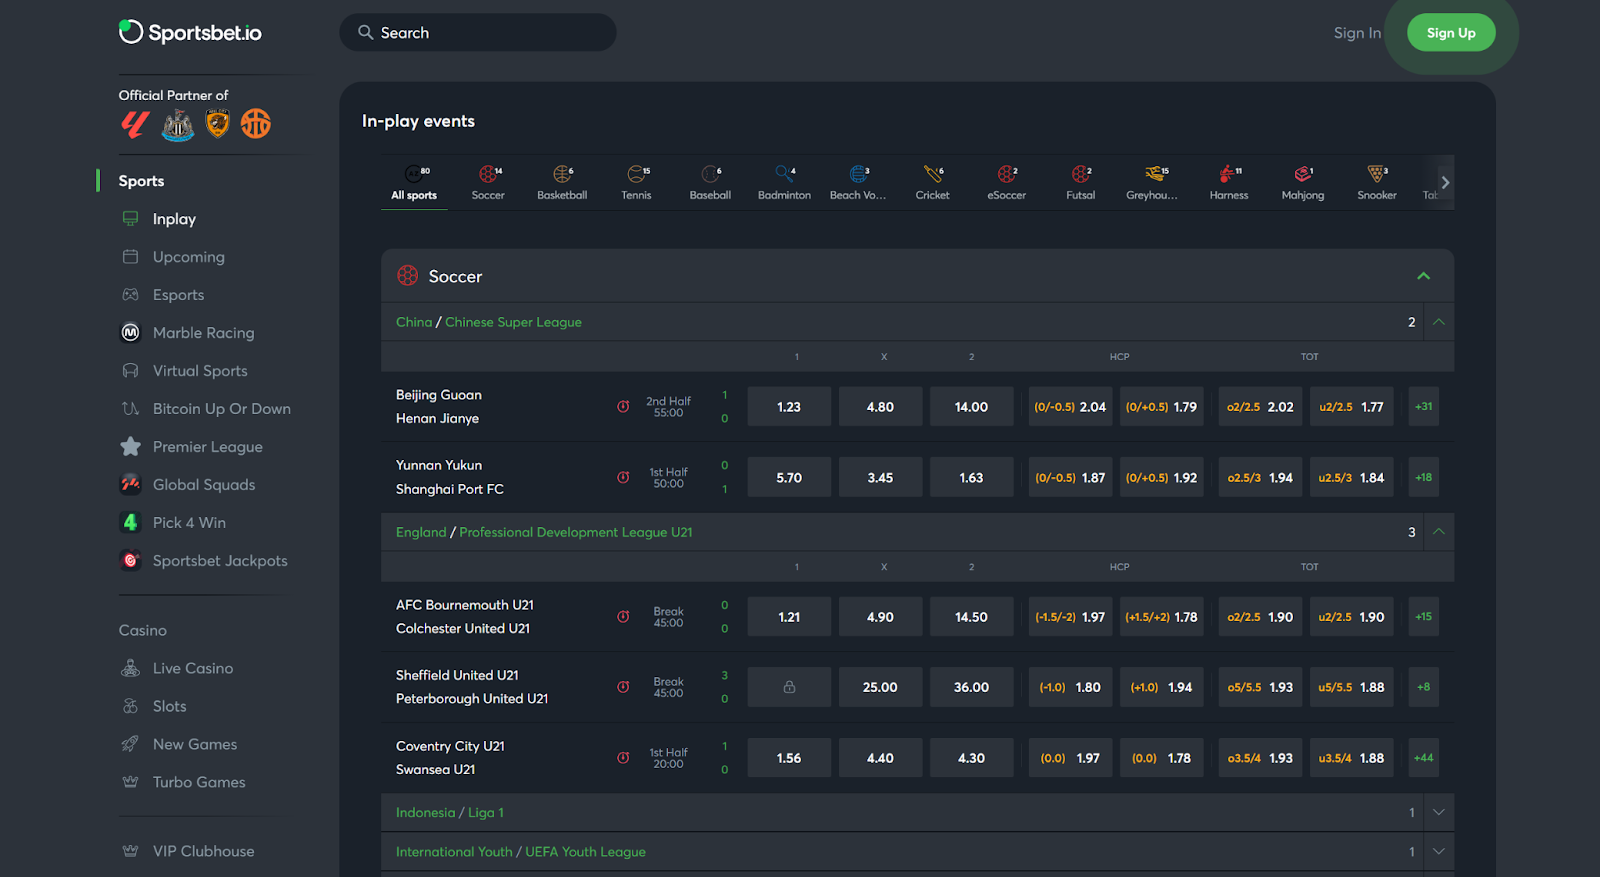Open Upcoming in the sidebar
Viewport: 1600px width, 877px height.
coord(188,257)
